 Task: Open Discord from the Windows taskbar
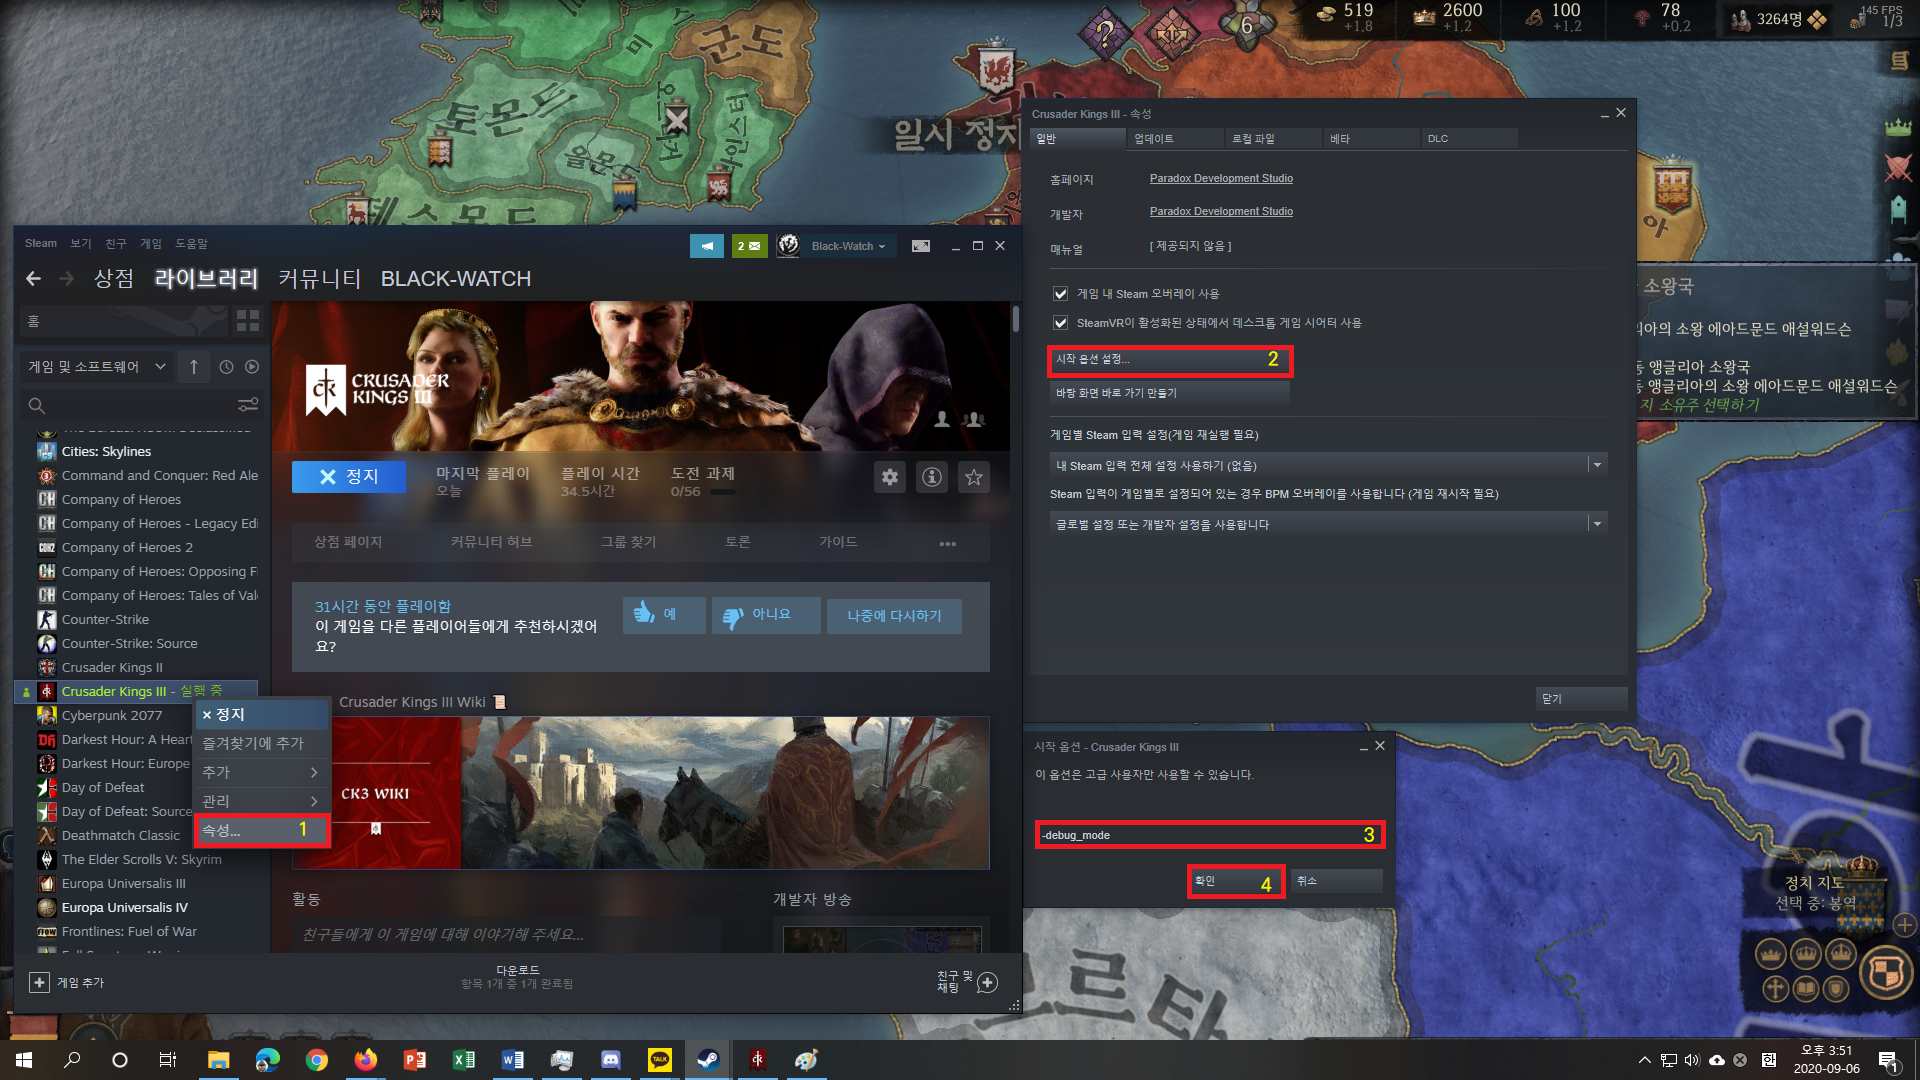click(x=610, y=1060)
